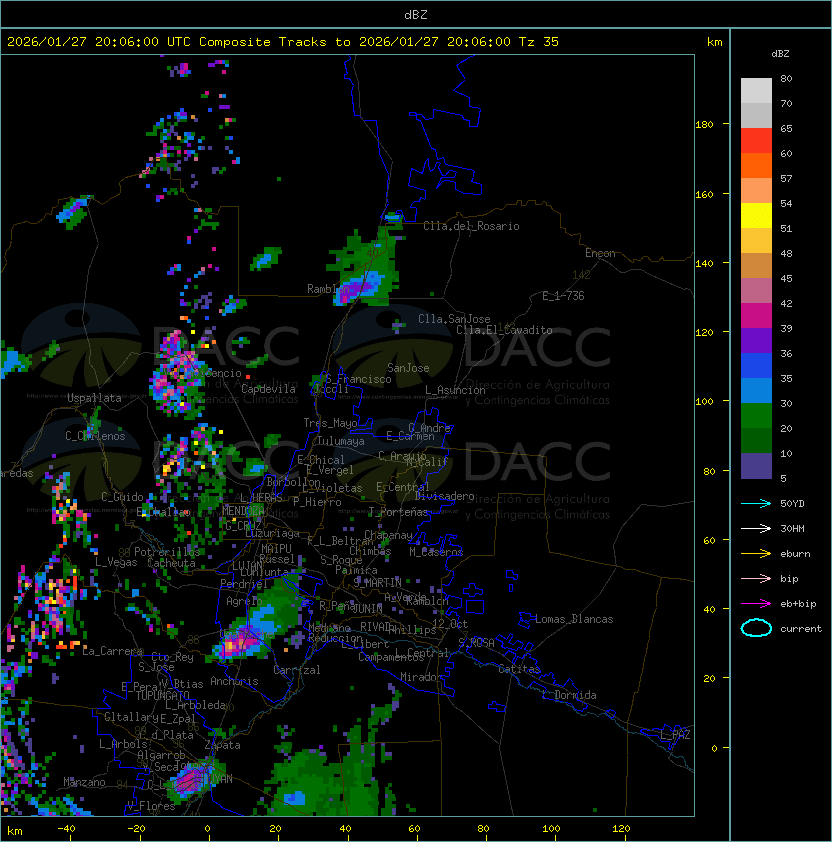Viewport: 832px width, 842px height.
Task: Click the Uspallata place label
Action: (95, 398)
